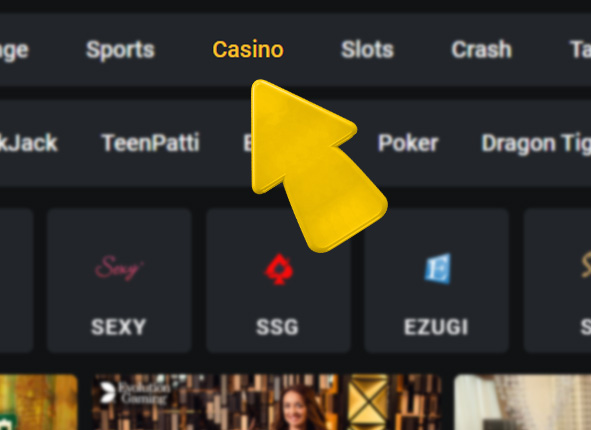The height and width of the screenshot is (430, 591).
Task: Open the EZUGI provider card label
Action: [x=436, y=327]
